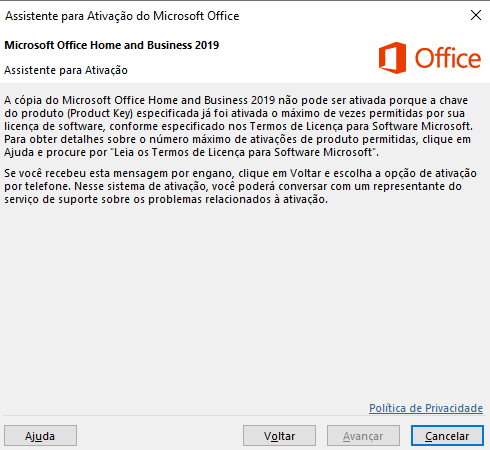The image size is (490, 450).
Task: Click the window title "Assistente para Ativação do Microsoft Office"
Action: coord(122,16)
